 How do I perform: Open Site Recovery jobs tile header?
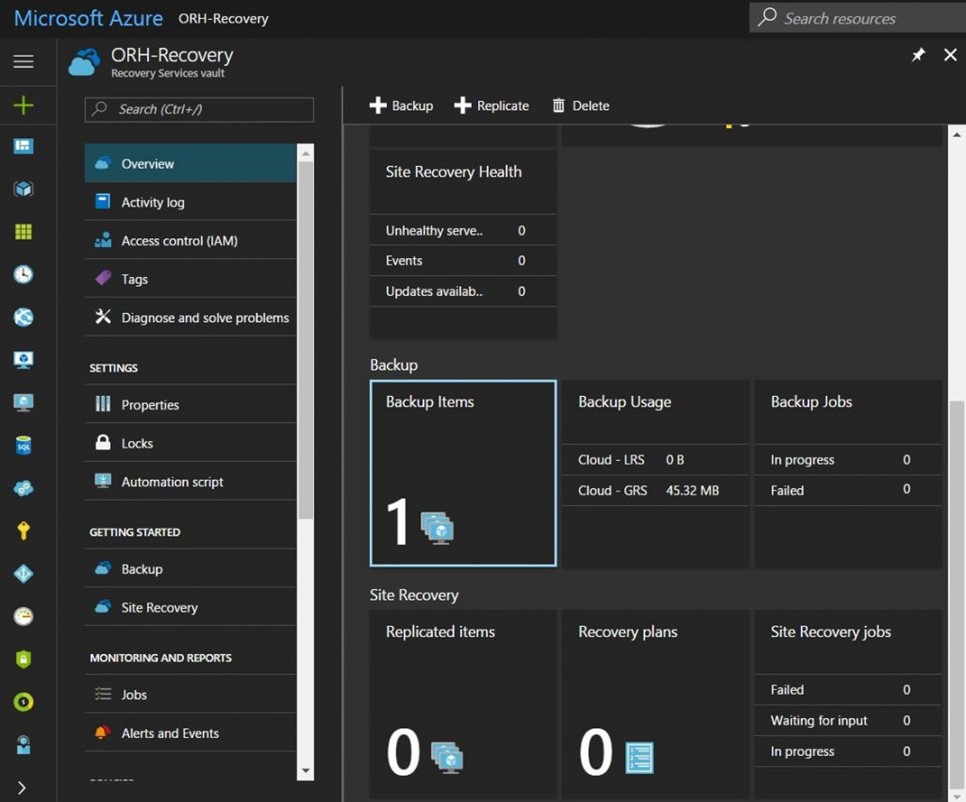(848, 641)
